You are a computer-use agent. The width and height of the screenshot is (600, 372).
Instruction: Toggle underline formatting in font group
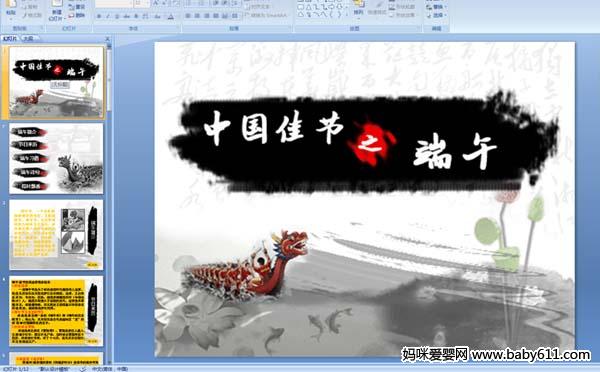pos(117,16)
